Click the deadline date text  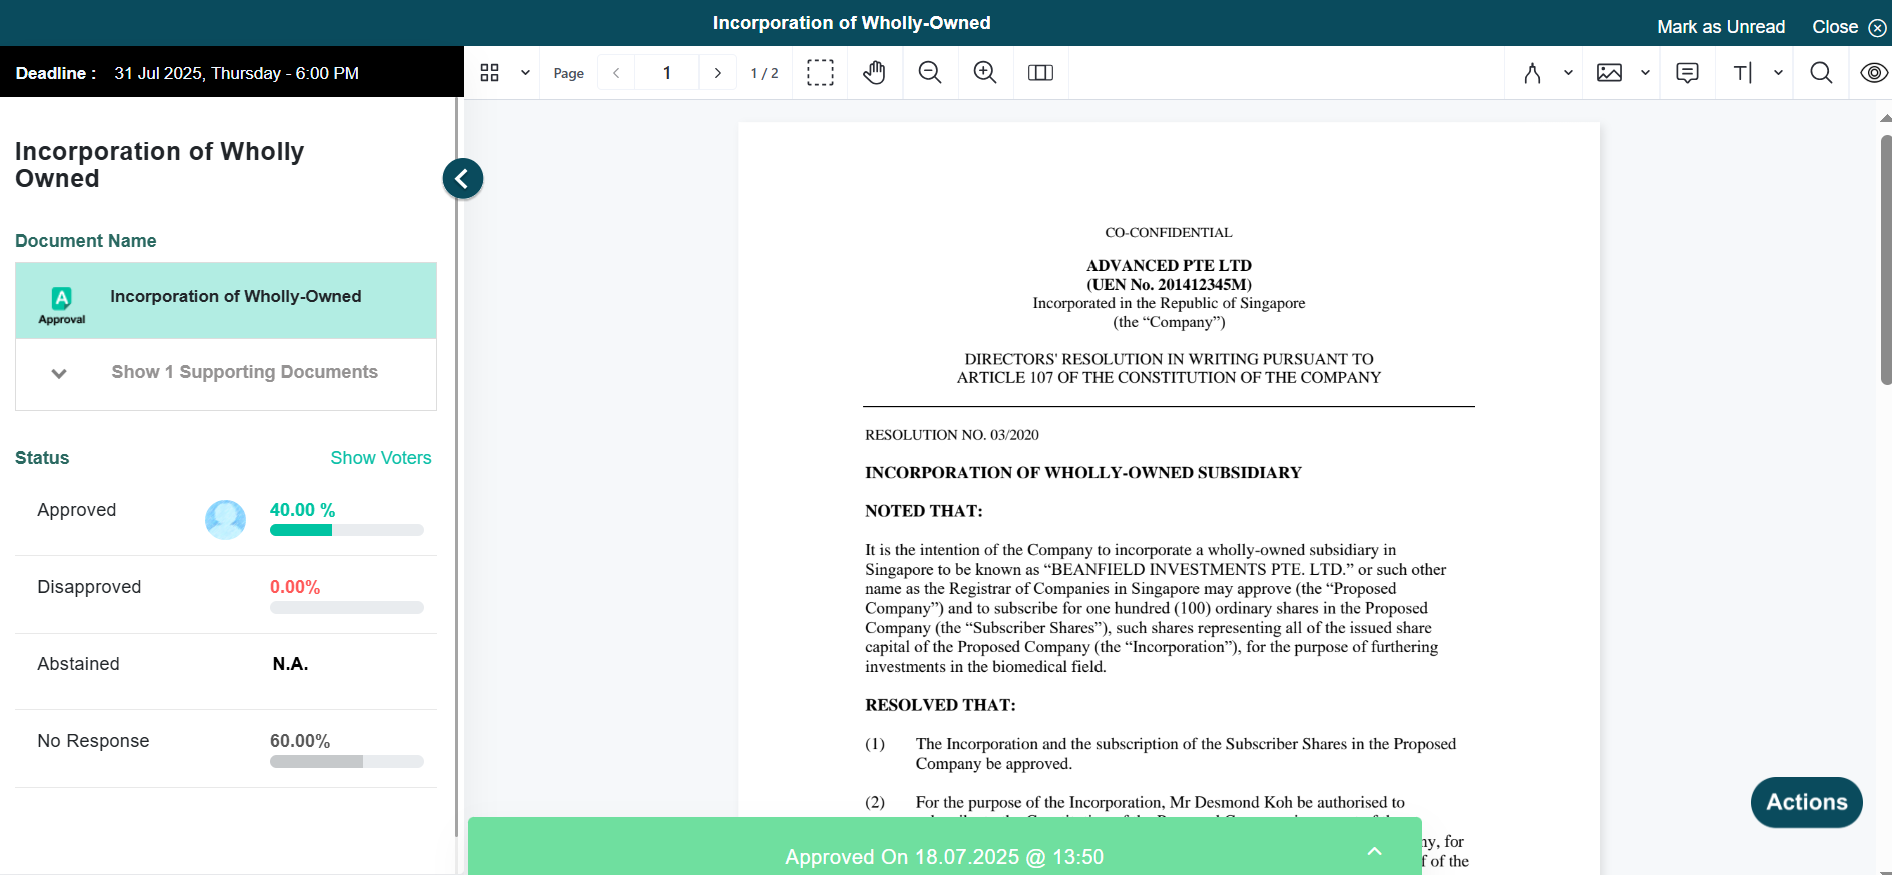coord(236,73)
